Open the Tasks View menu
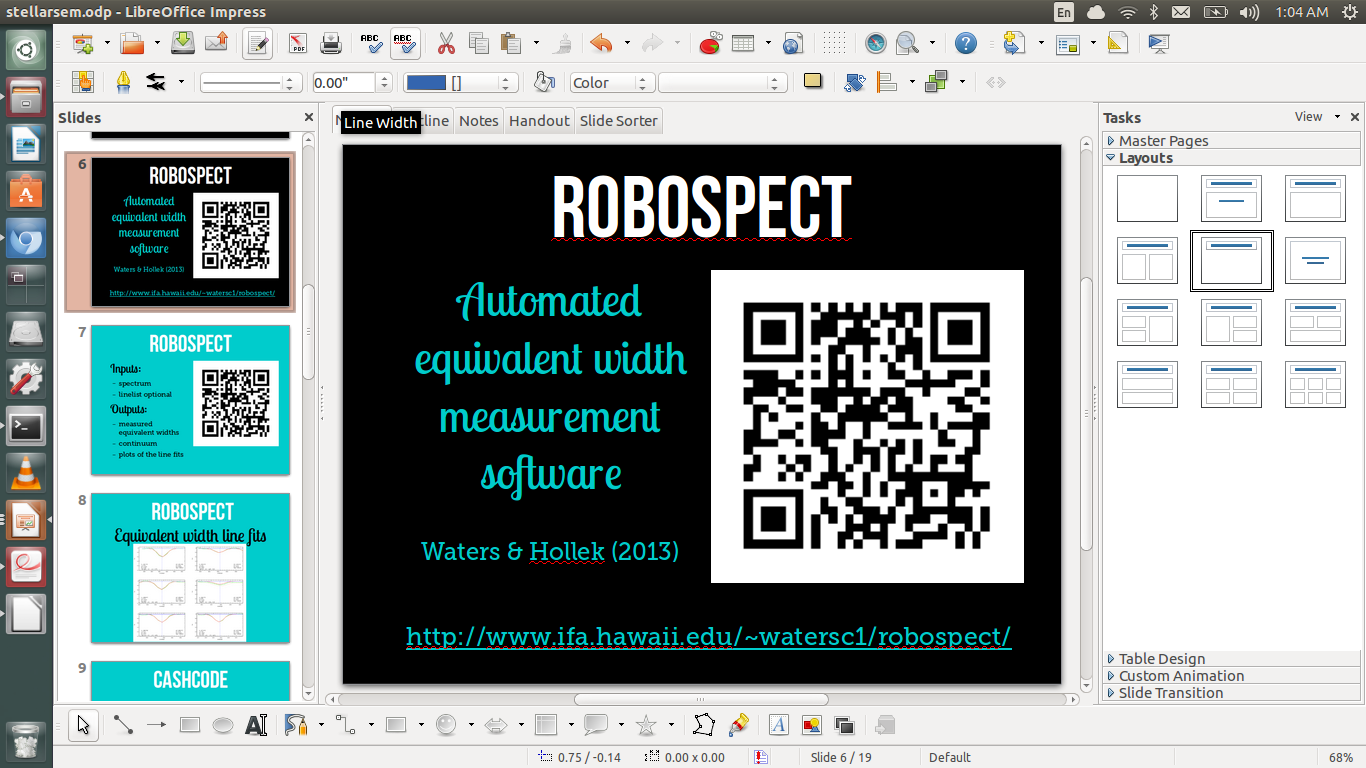Screen dimensions: 1366x768 tap(1316, 117)
